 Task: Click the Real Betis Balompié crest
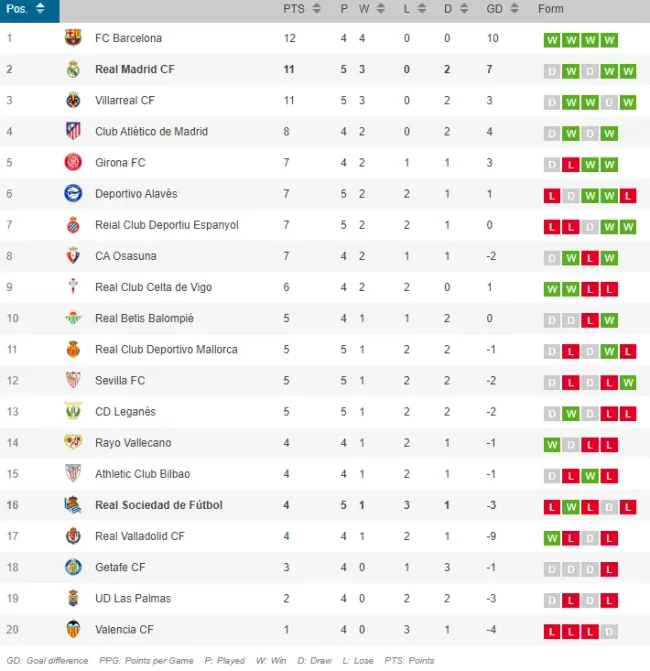(x=73, y=318)
